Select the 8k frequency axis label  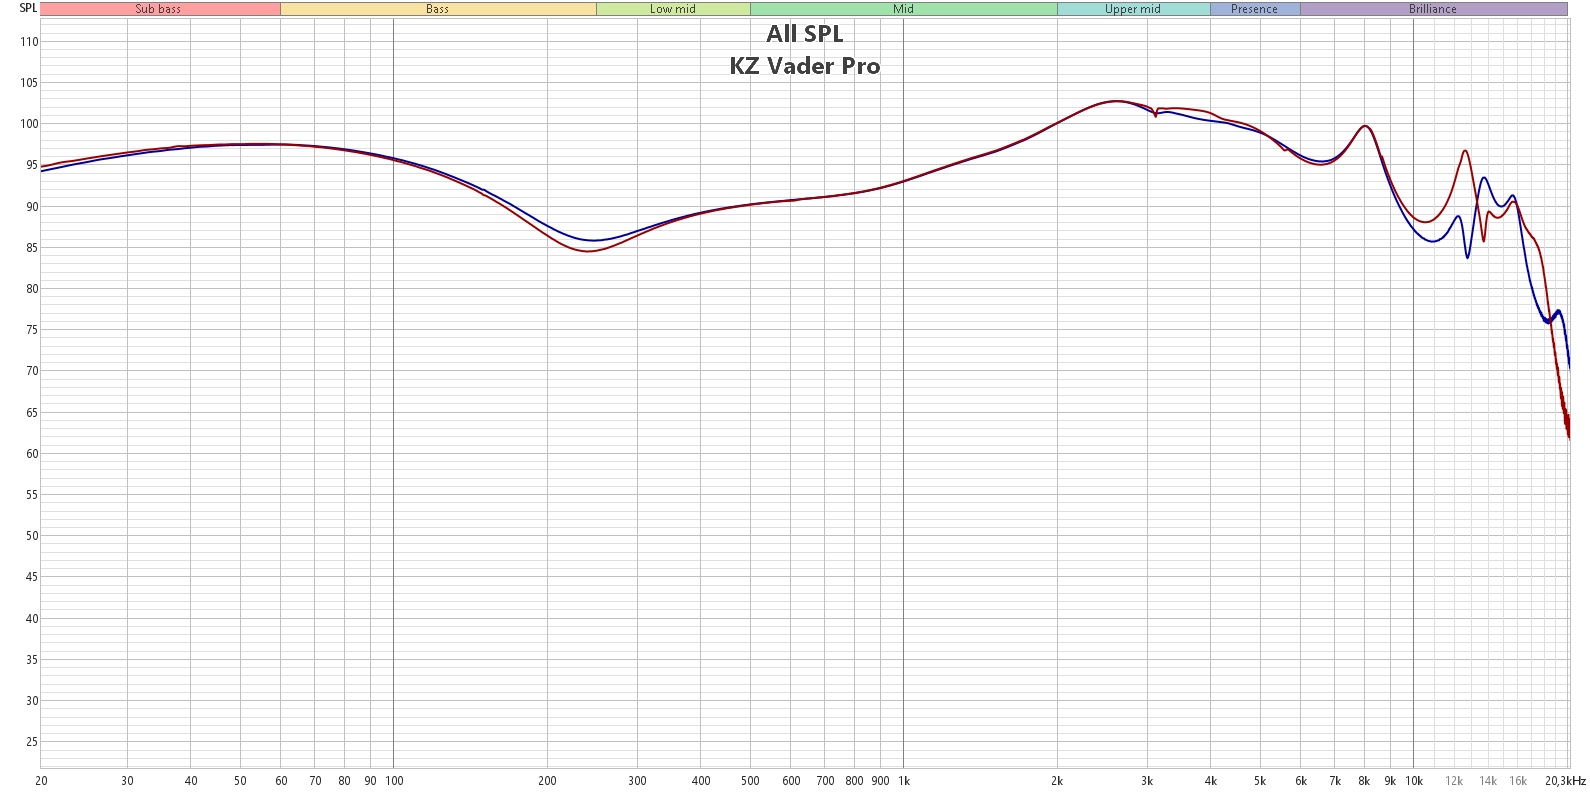1364,781
